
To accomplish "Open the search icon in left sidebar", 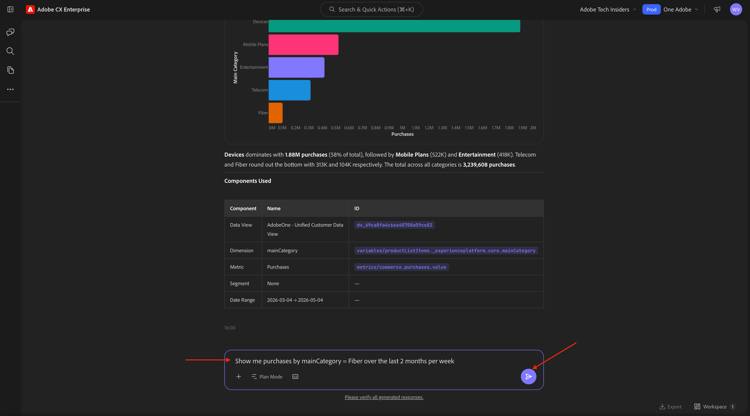I will (x=10, y=51).
